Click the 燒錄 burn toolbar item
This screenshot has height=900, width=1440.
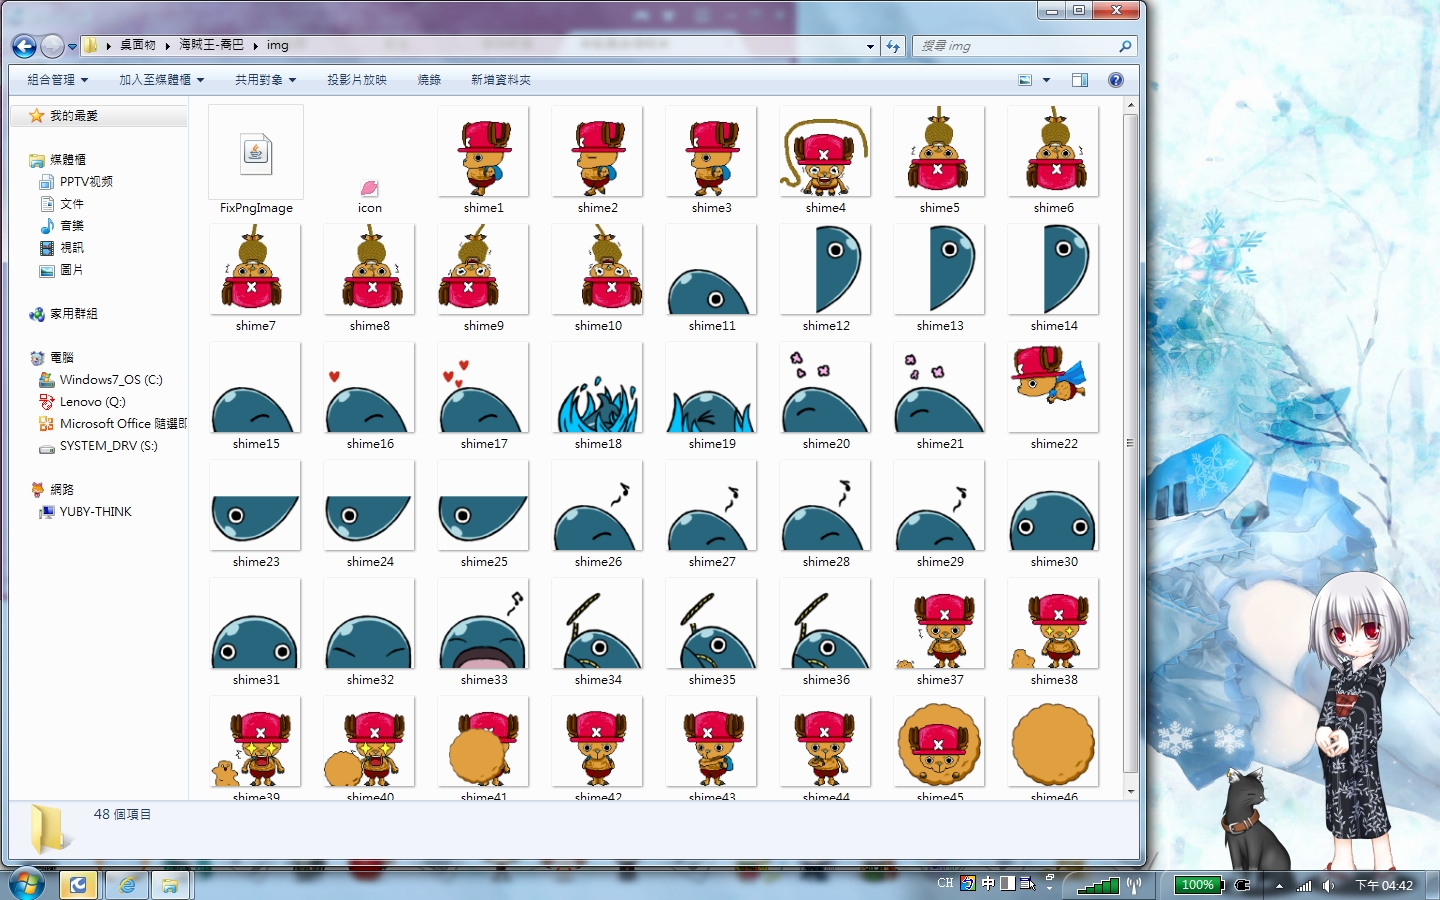pos(429,80)
